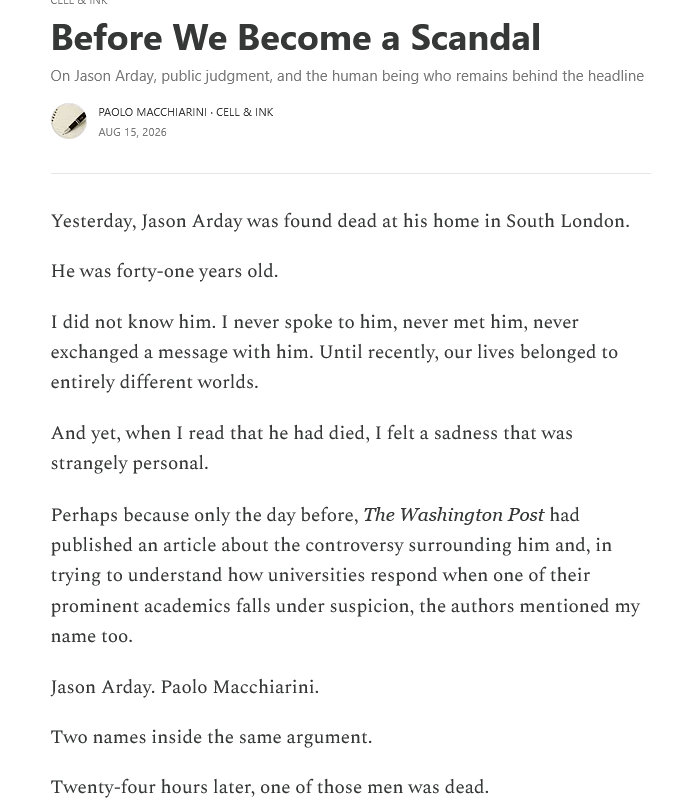Click the words 'name too.' ending the Washington Post paragraph

(92, 636)
